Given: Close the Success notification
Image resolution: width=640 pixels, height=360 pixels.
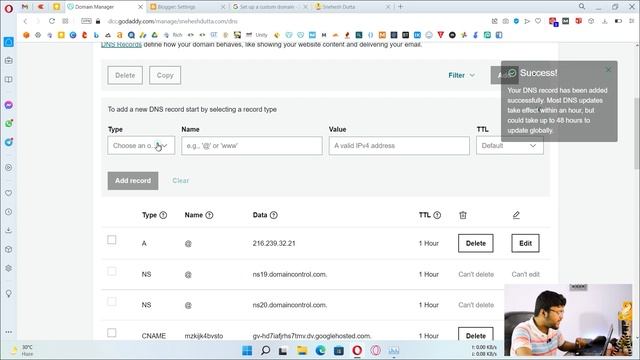Looking at the screenshot, I should coord(609,70).
